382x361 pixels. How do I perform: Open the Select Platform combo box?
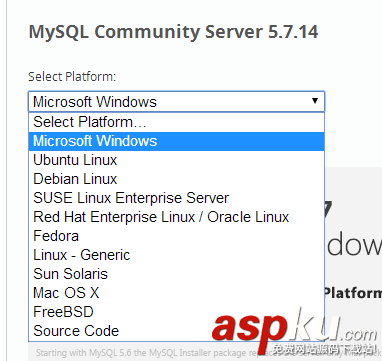[x=176, y=101]
